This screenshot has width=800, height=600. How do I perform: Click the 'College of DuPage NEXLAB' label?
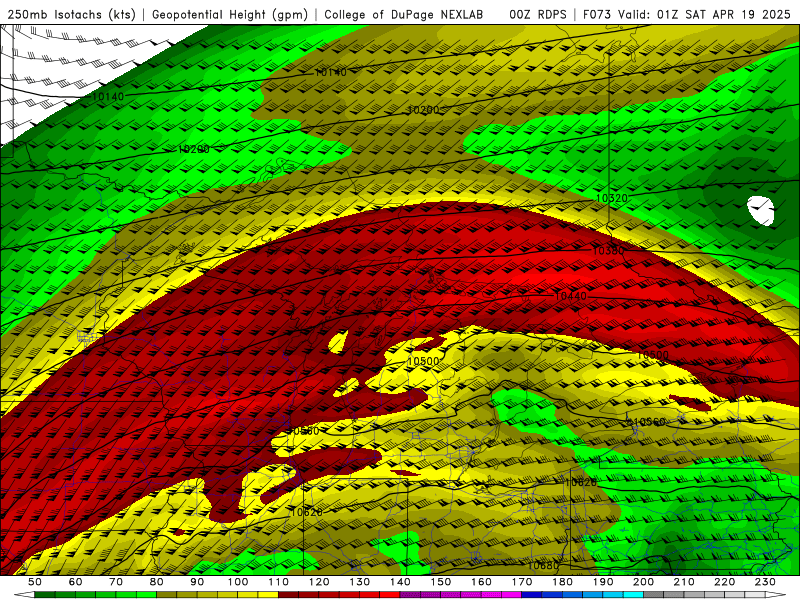(x=404, y=14)
